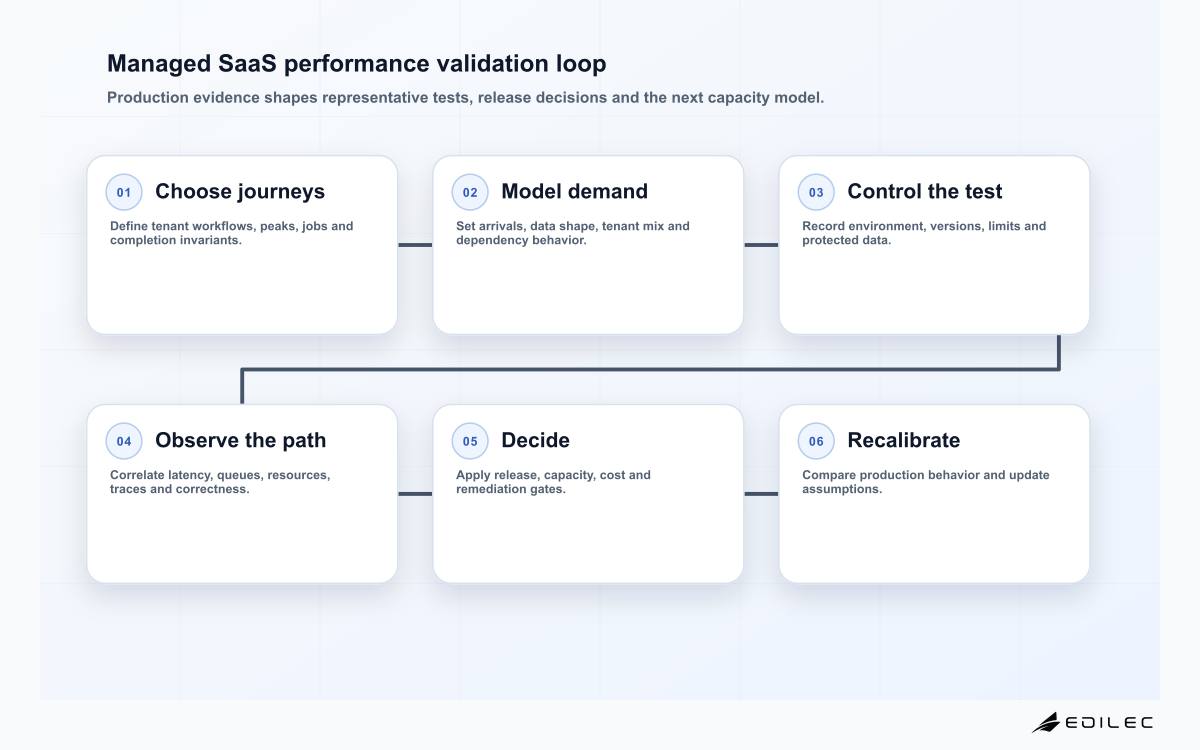The height and width of the screenshot is (750, 1200).
Task: Select the Choose journeys heading
Action: click(x=240, y=192)
